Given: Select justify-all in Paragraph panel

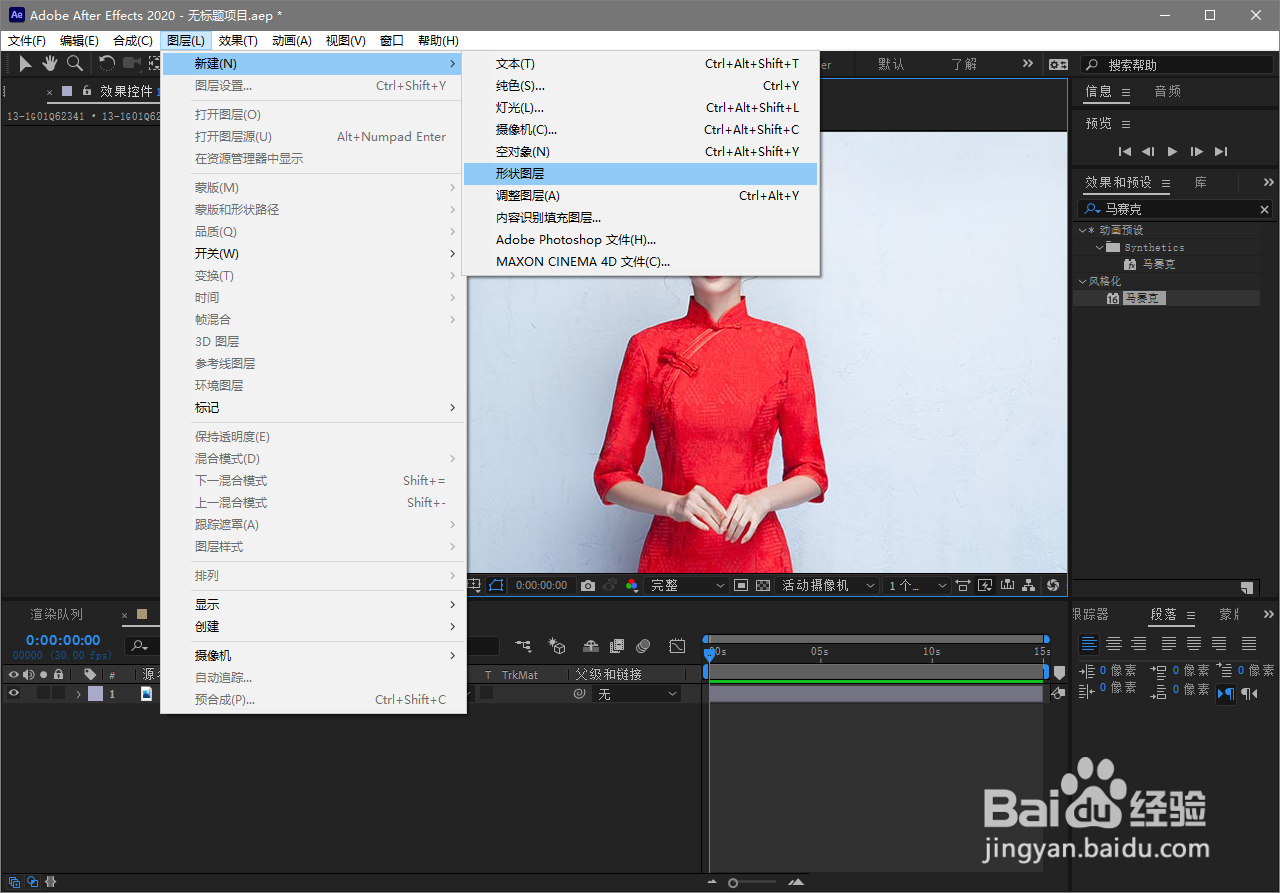Looking at the screenshot, I should (x=1249, y=644).
